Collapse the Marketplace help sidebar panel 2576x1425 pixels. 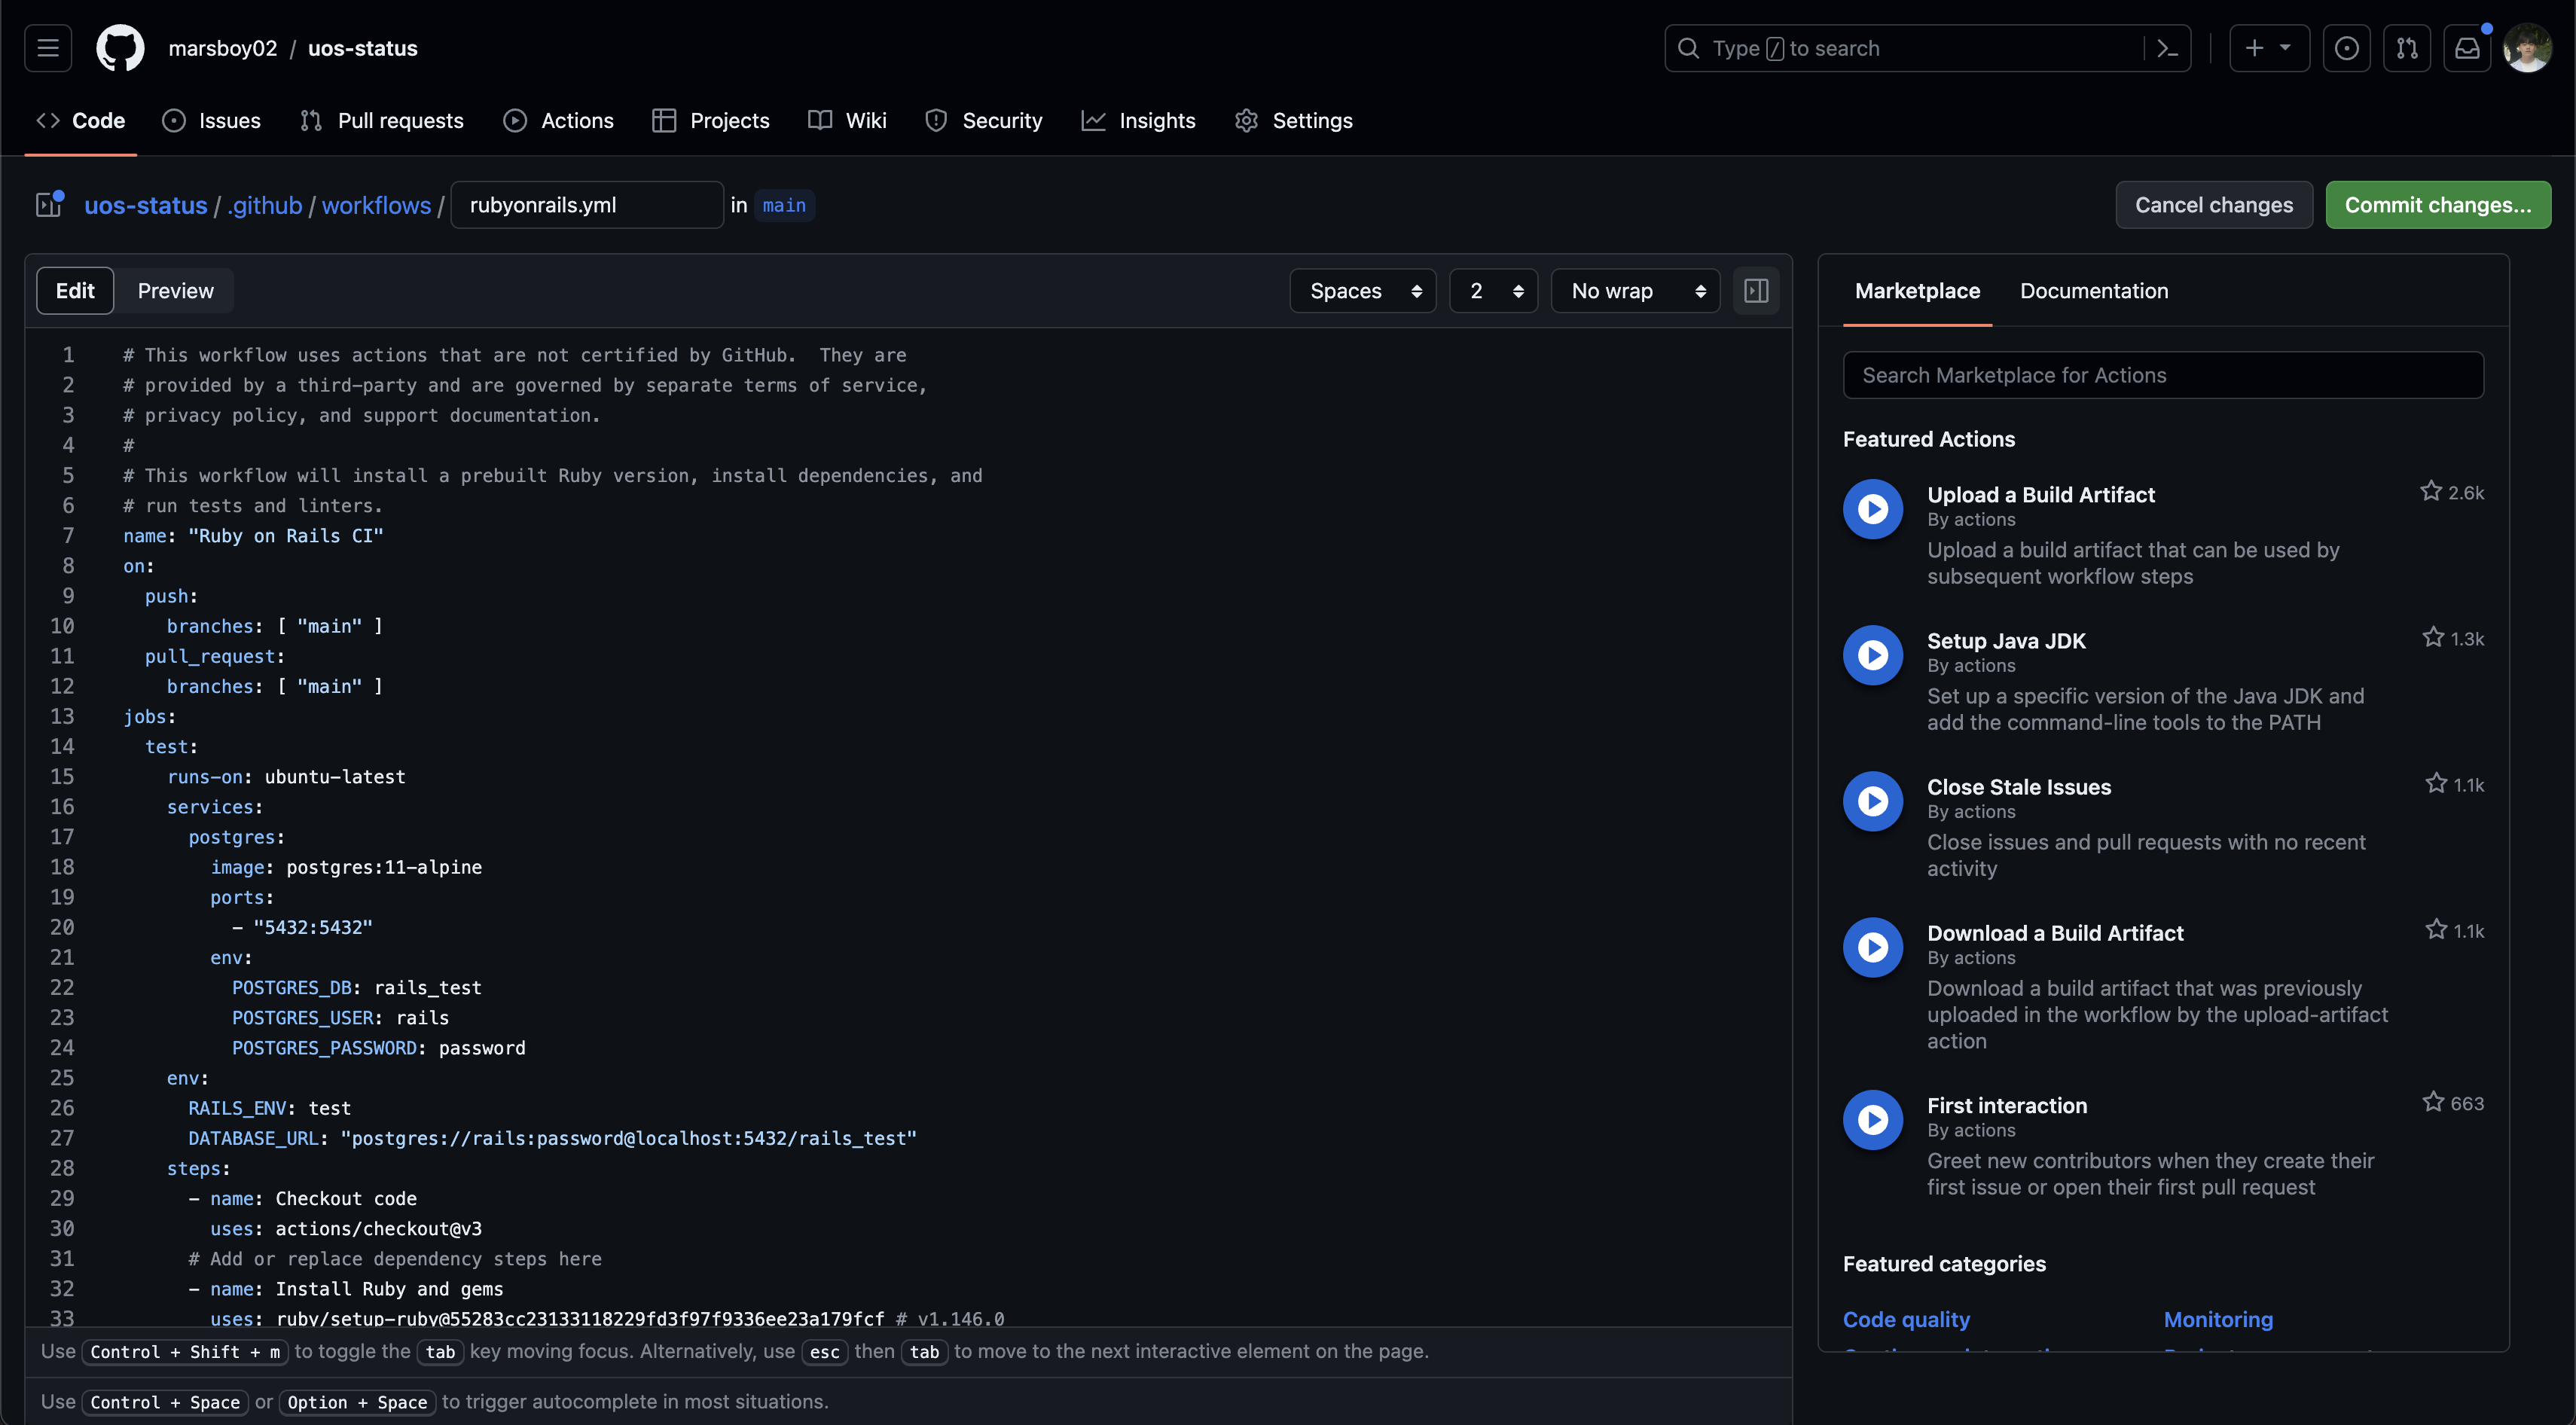(x=1756, y=291)
